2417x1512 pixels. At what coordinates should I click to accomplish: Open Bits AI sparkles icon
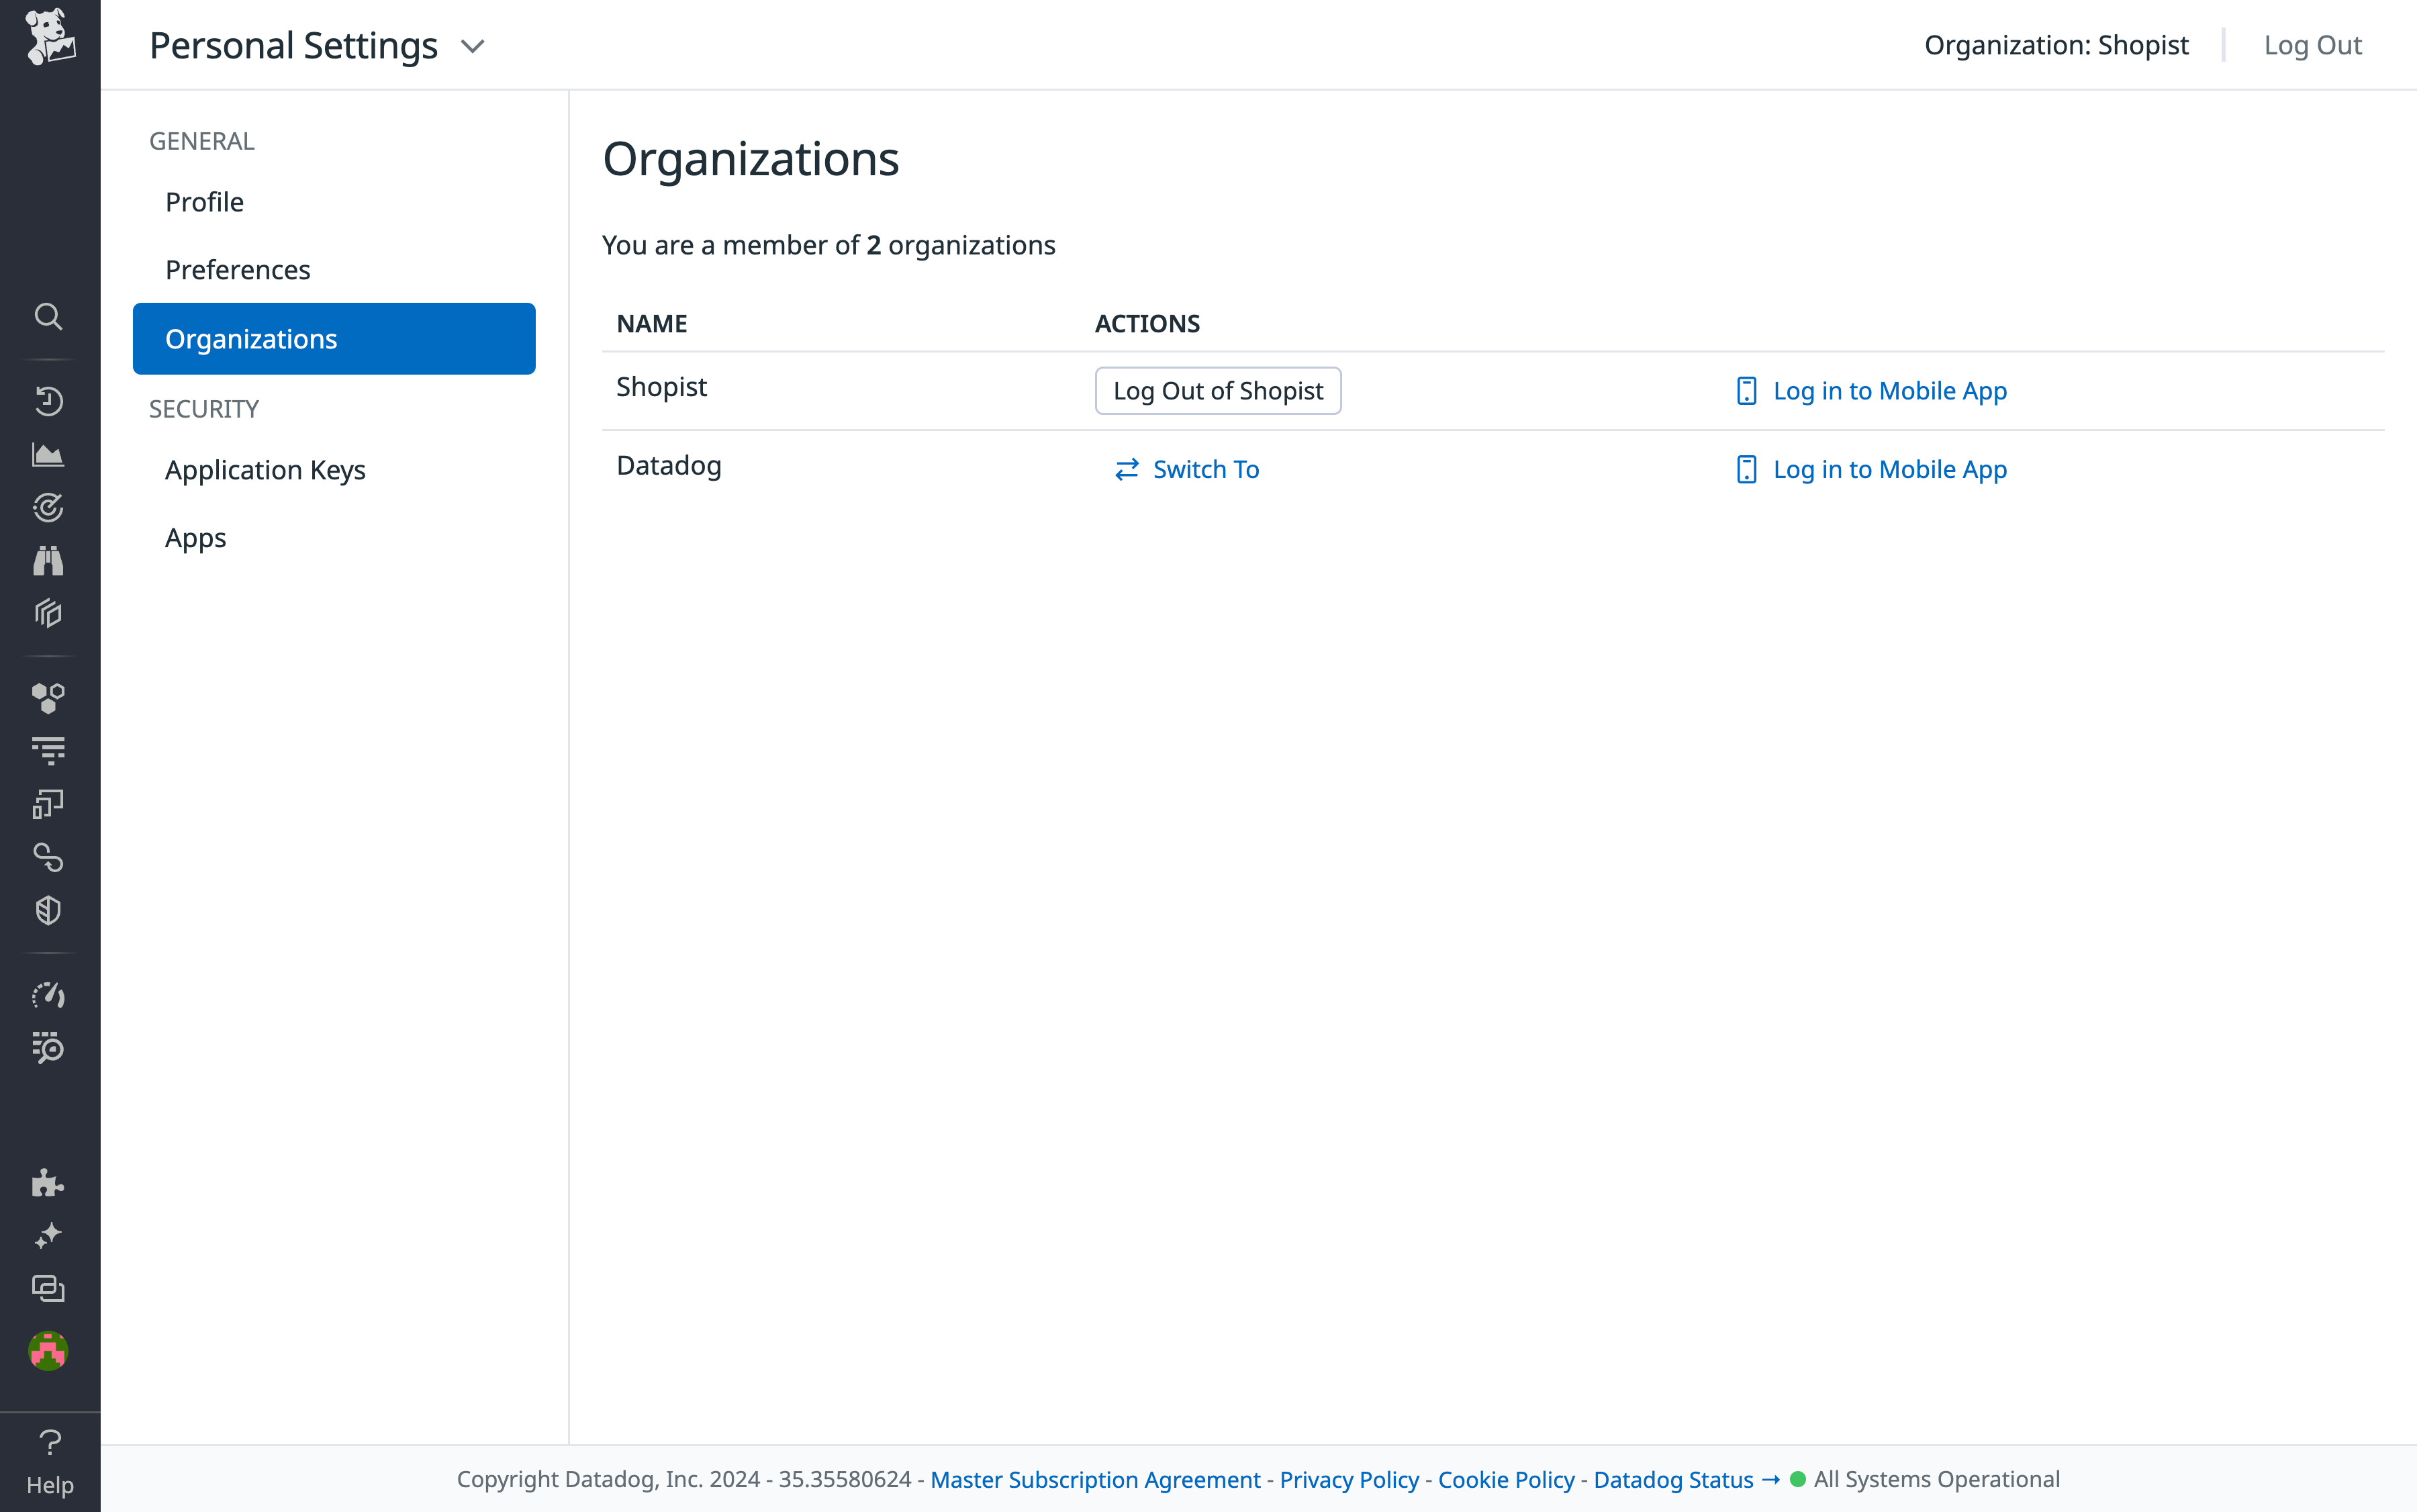click(x=48, y=1235)
